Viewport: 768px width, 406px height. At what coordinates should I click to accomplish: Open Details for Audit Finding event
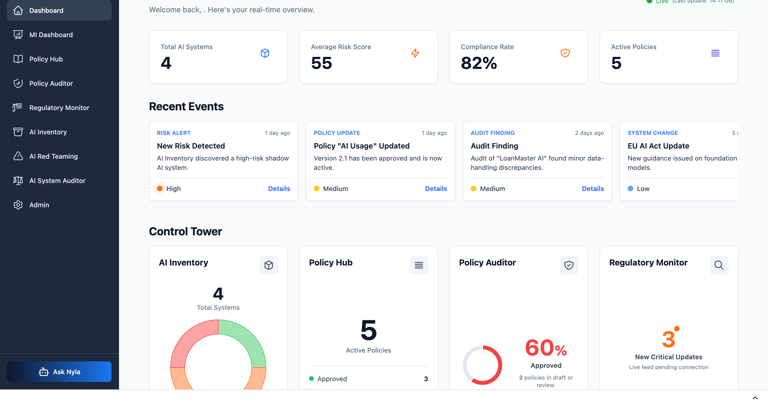pyautogui.click(x=593, y=189)
